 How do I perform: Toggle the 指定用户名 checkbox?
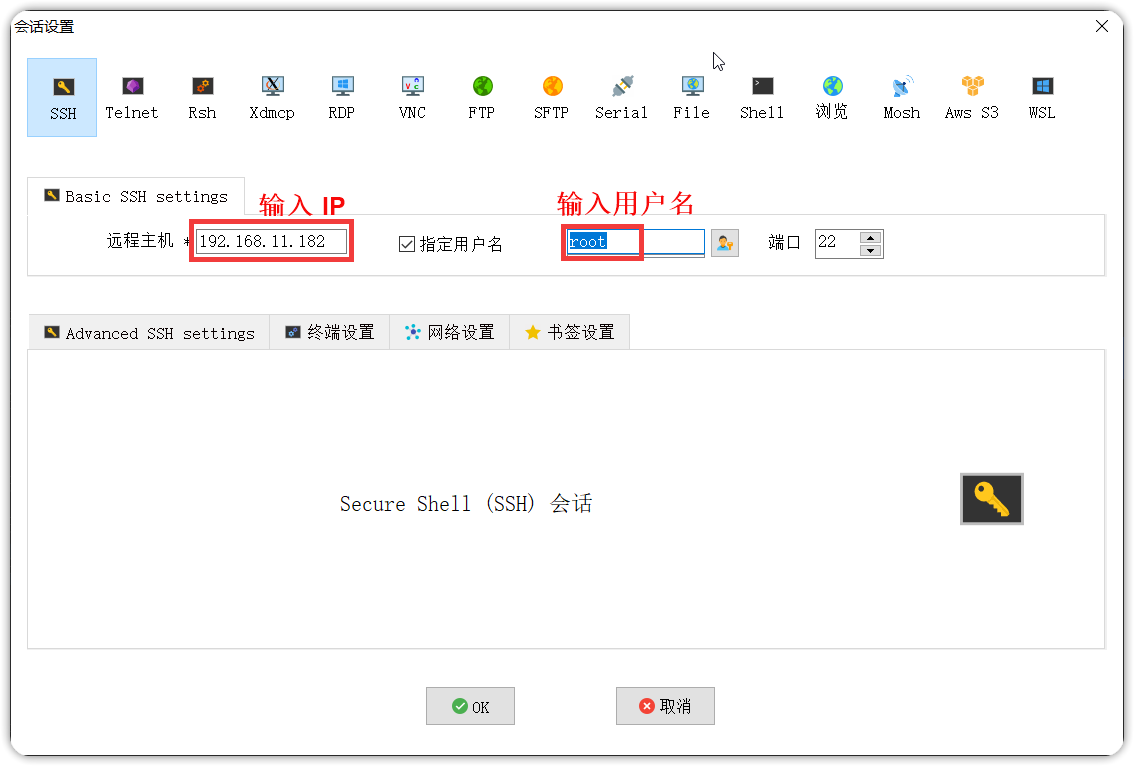406,244
